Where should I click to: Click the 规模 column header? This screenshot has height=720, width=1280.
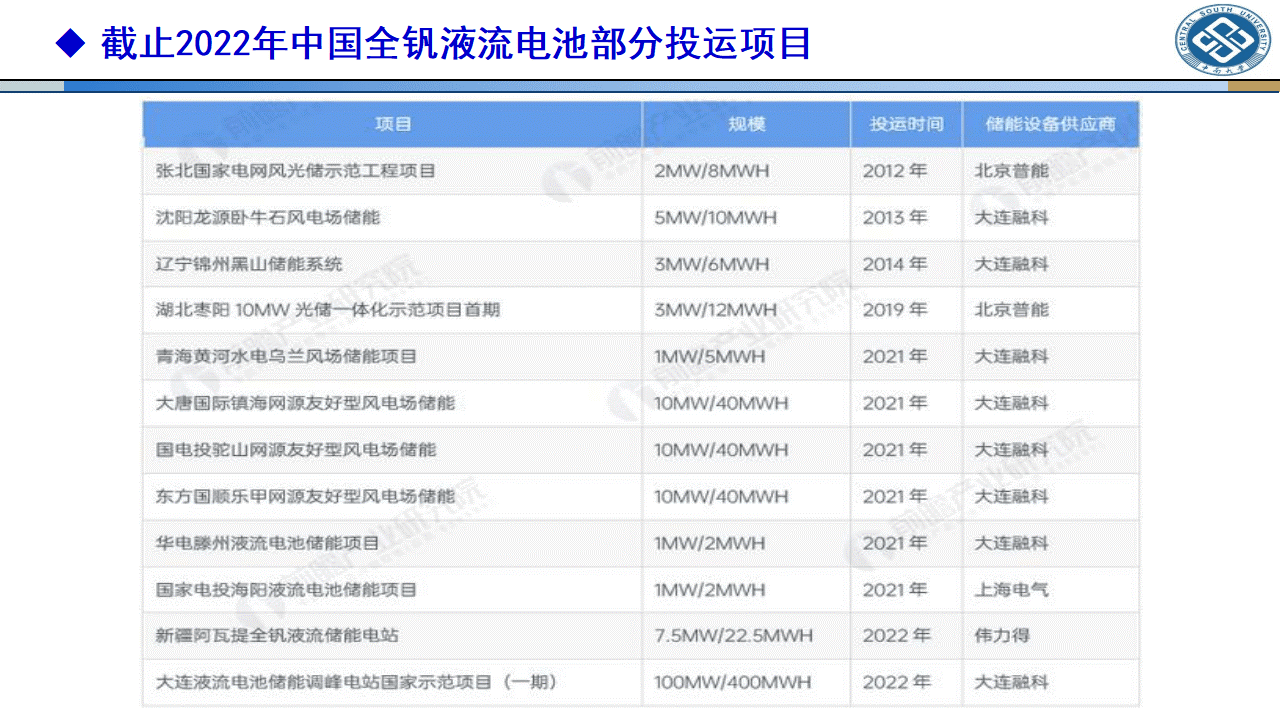(x=745, y=124)
